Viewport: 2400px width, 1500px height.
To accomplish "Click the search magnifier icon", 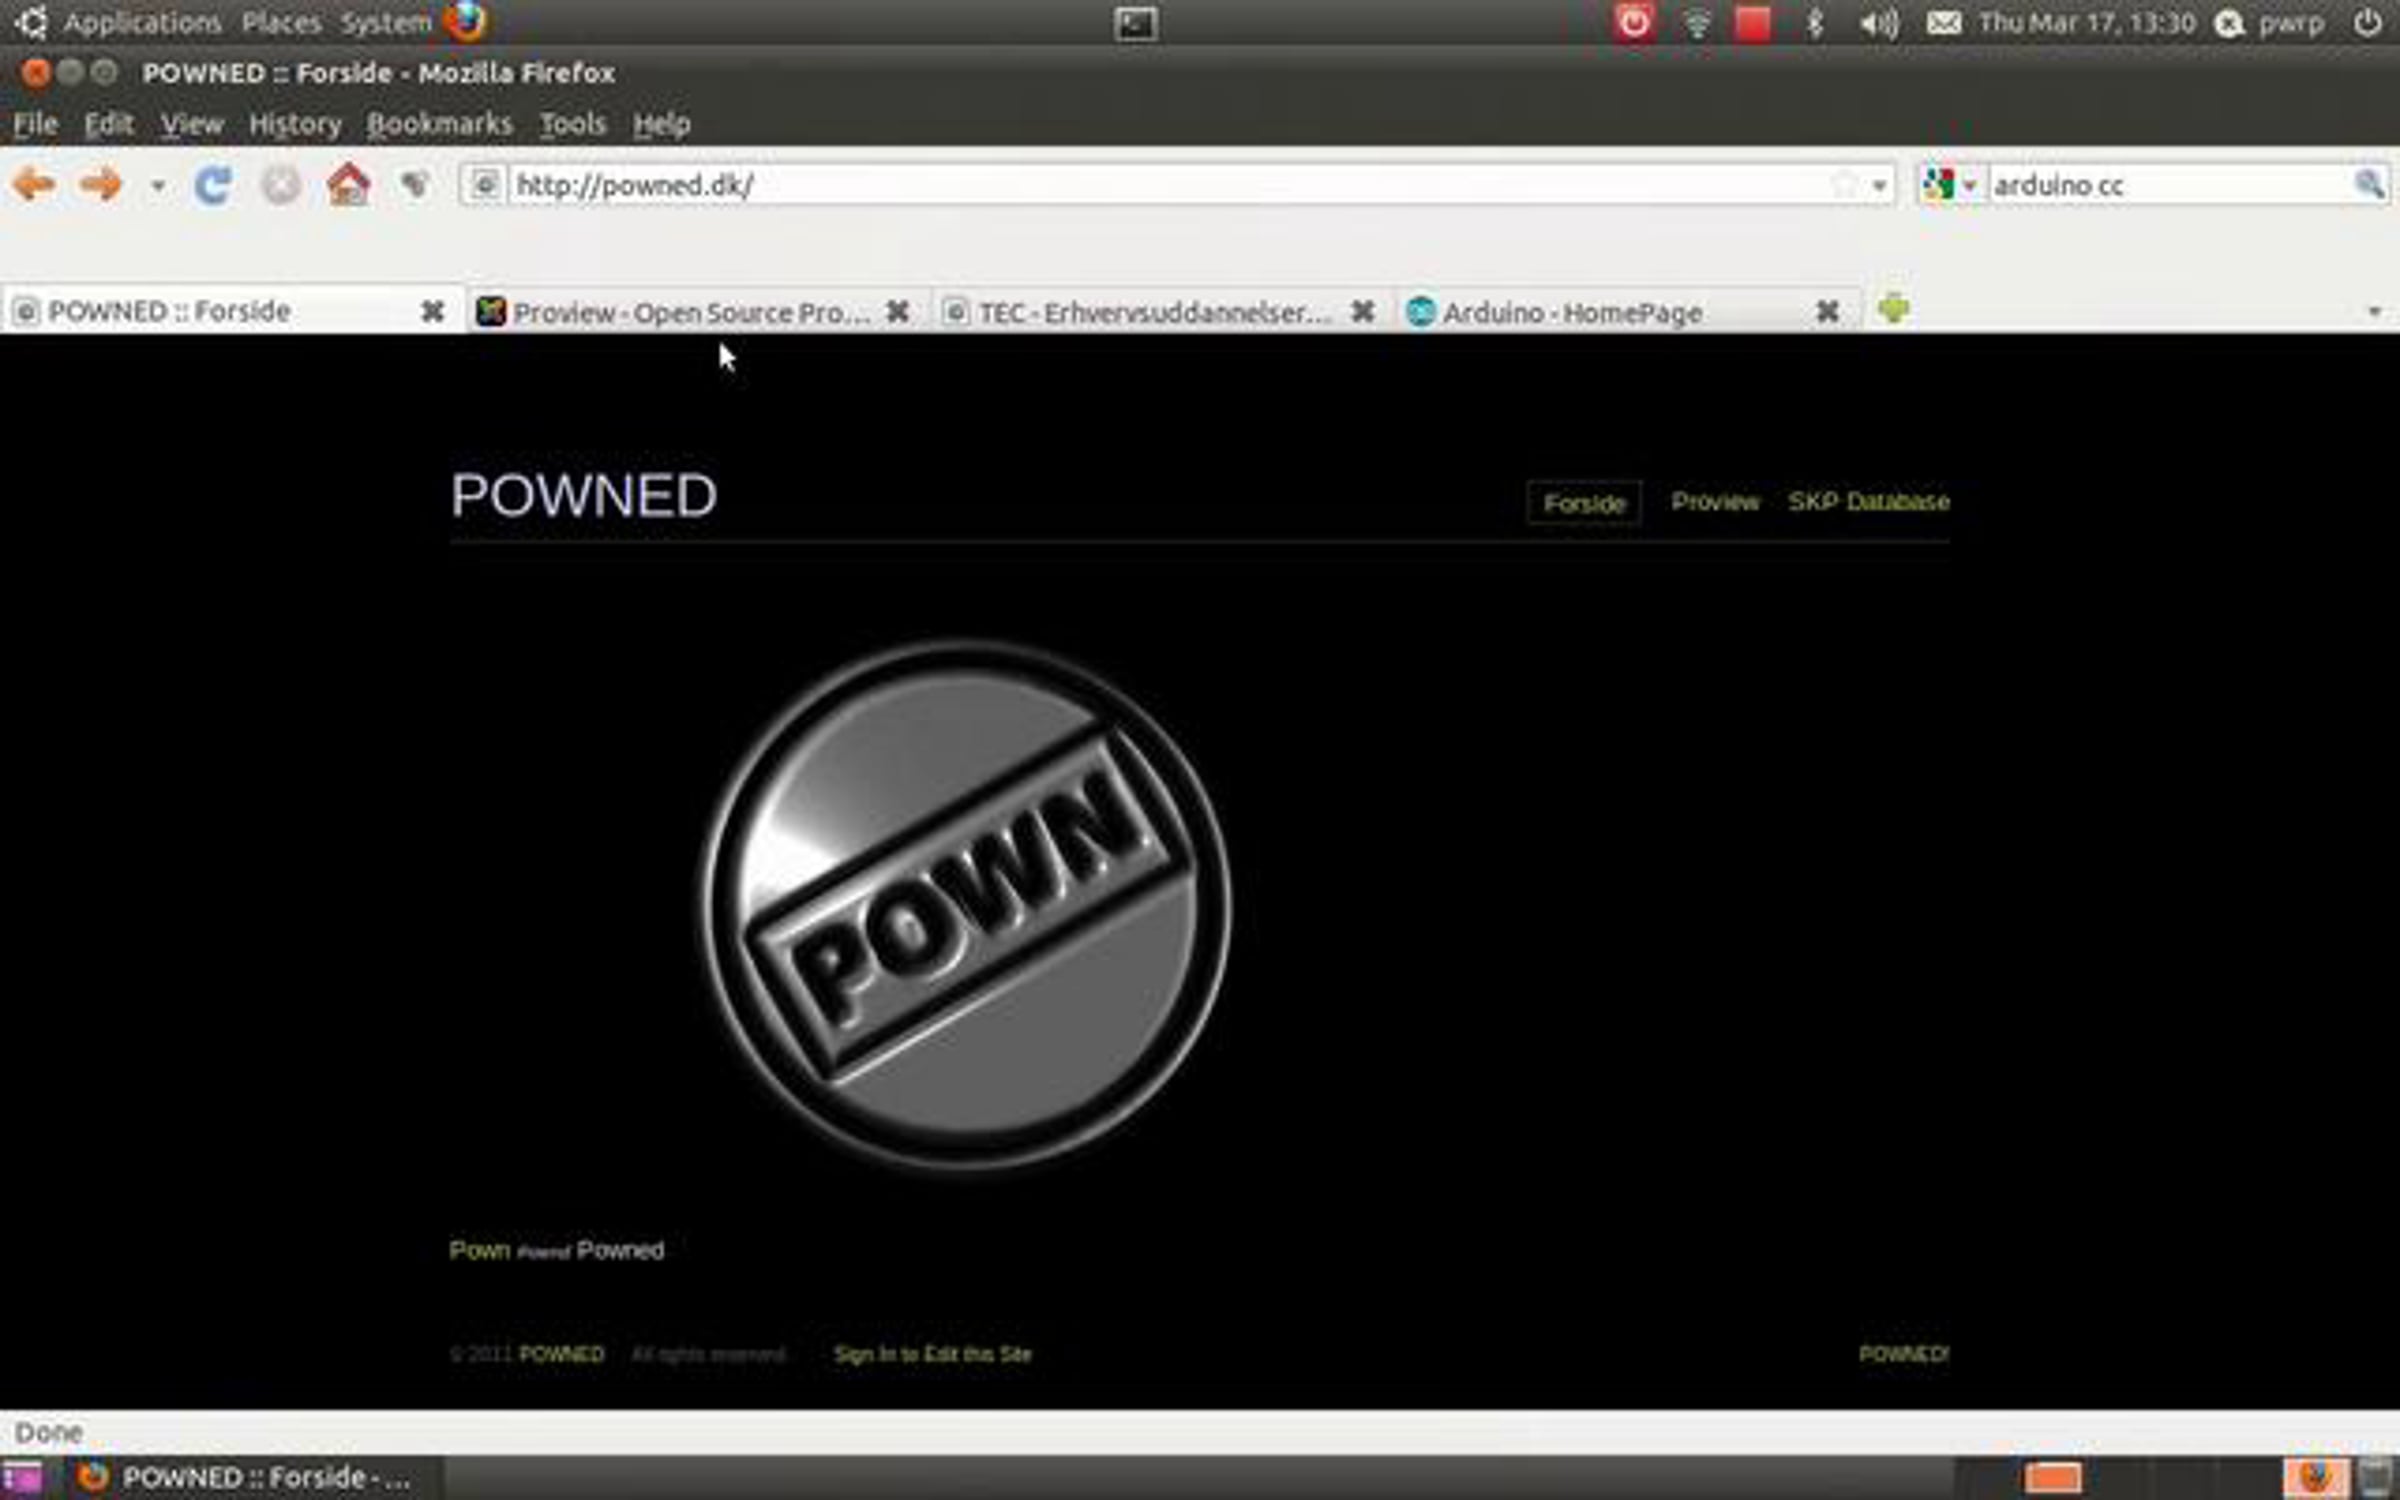I will [x=2368, y=184].
